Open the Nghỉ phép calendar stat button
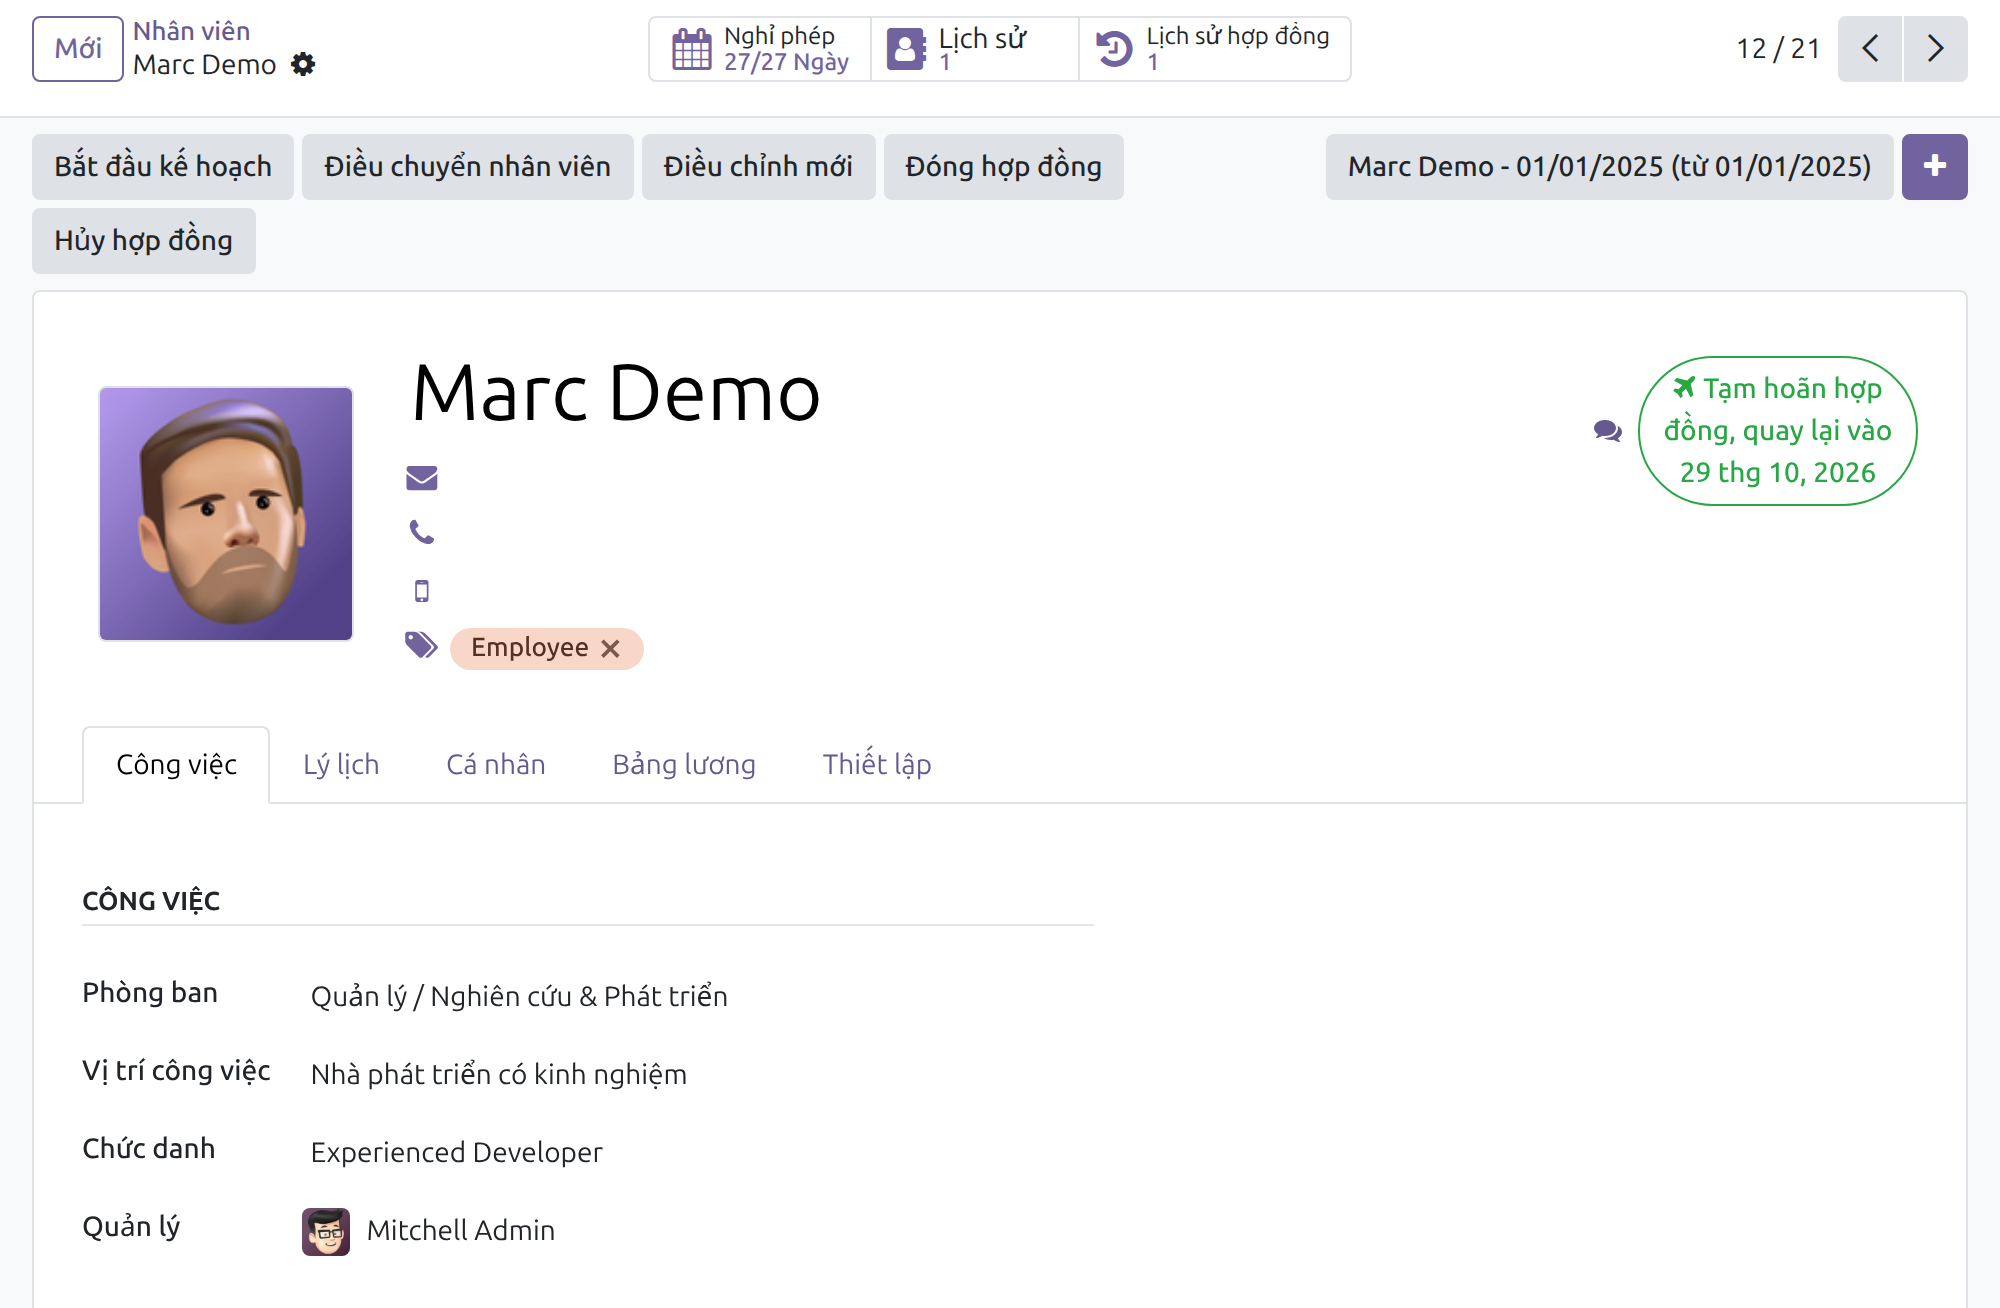2000x1308 pixels. [760, 49]
